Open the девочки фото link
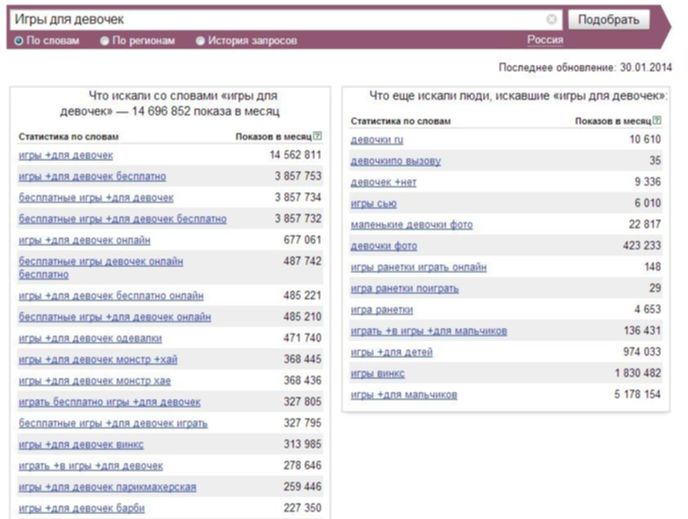Screen dimensions: 688x519 pos(384,246)
